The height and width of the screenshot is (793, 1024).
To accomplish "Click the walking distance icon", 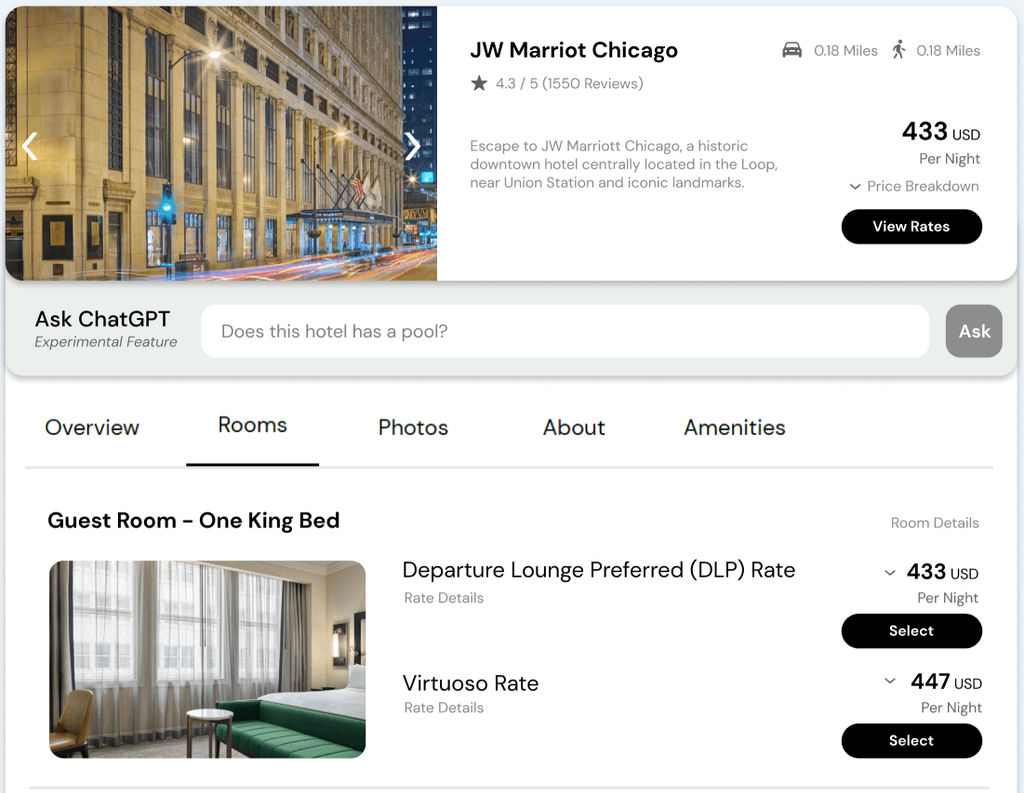I will pos(899,50).
